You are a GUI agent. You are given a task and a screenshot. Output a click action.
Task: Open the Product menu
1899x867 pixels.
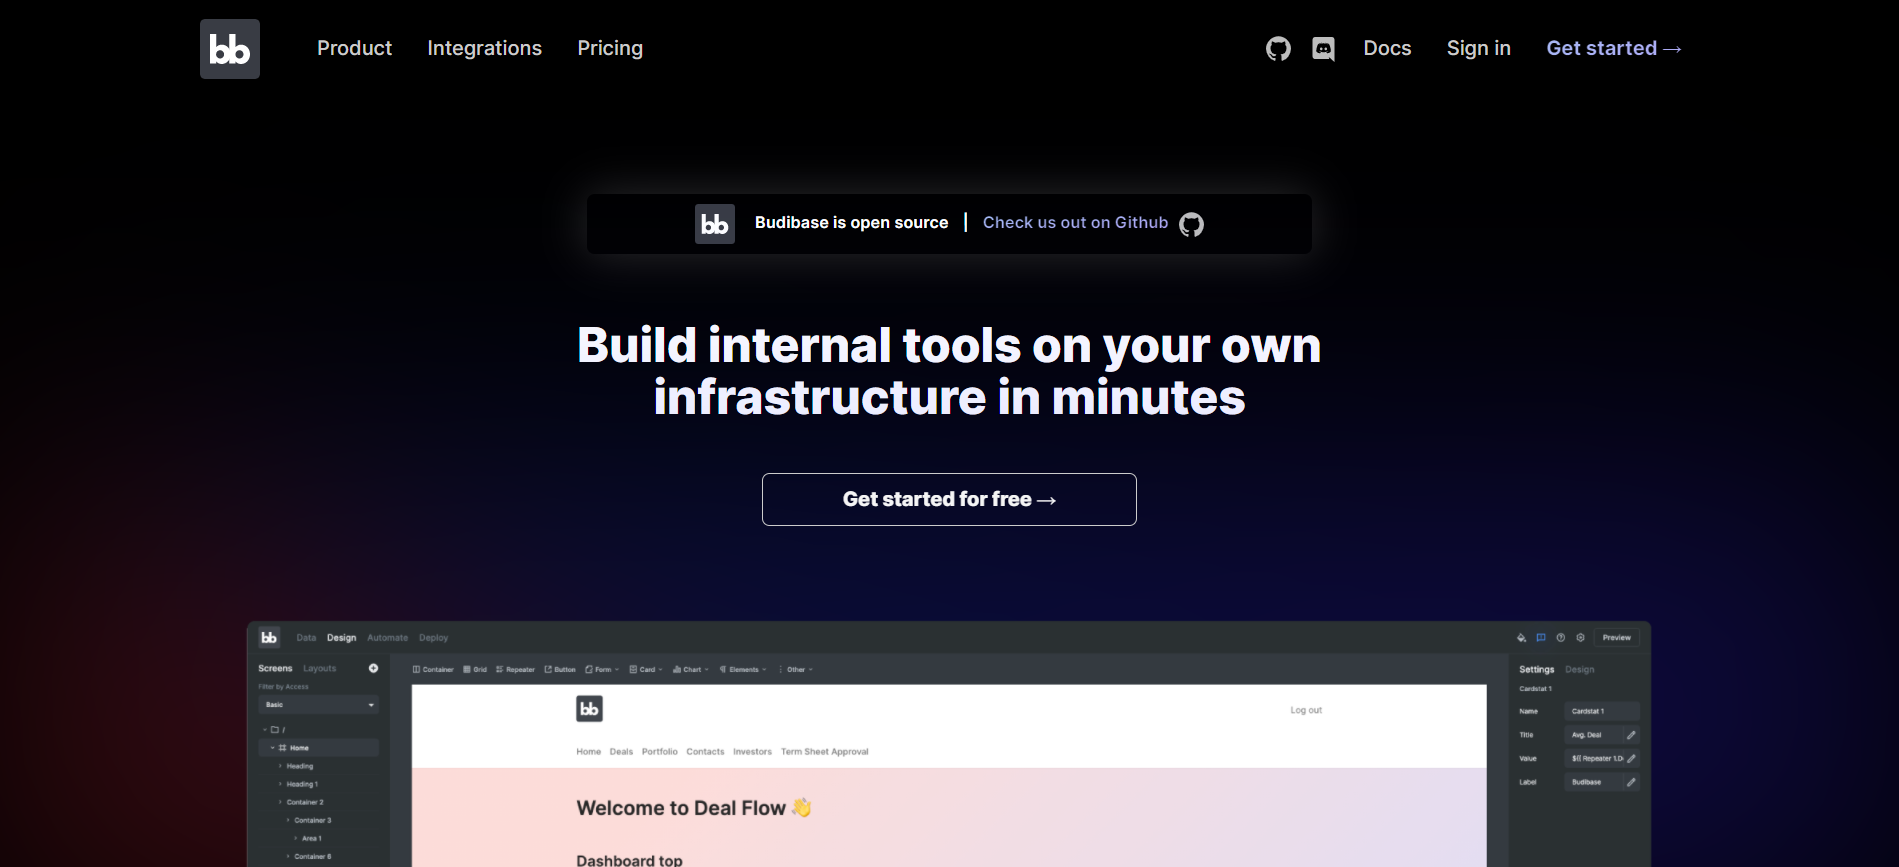354,48
